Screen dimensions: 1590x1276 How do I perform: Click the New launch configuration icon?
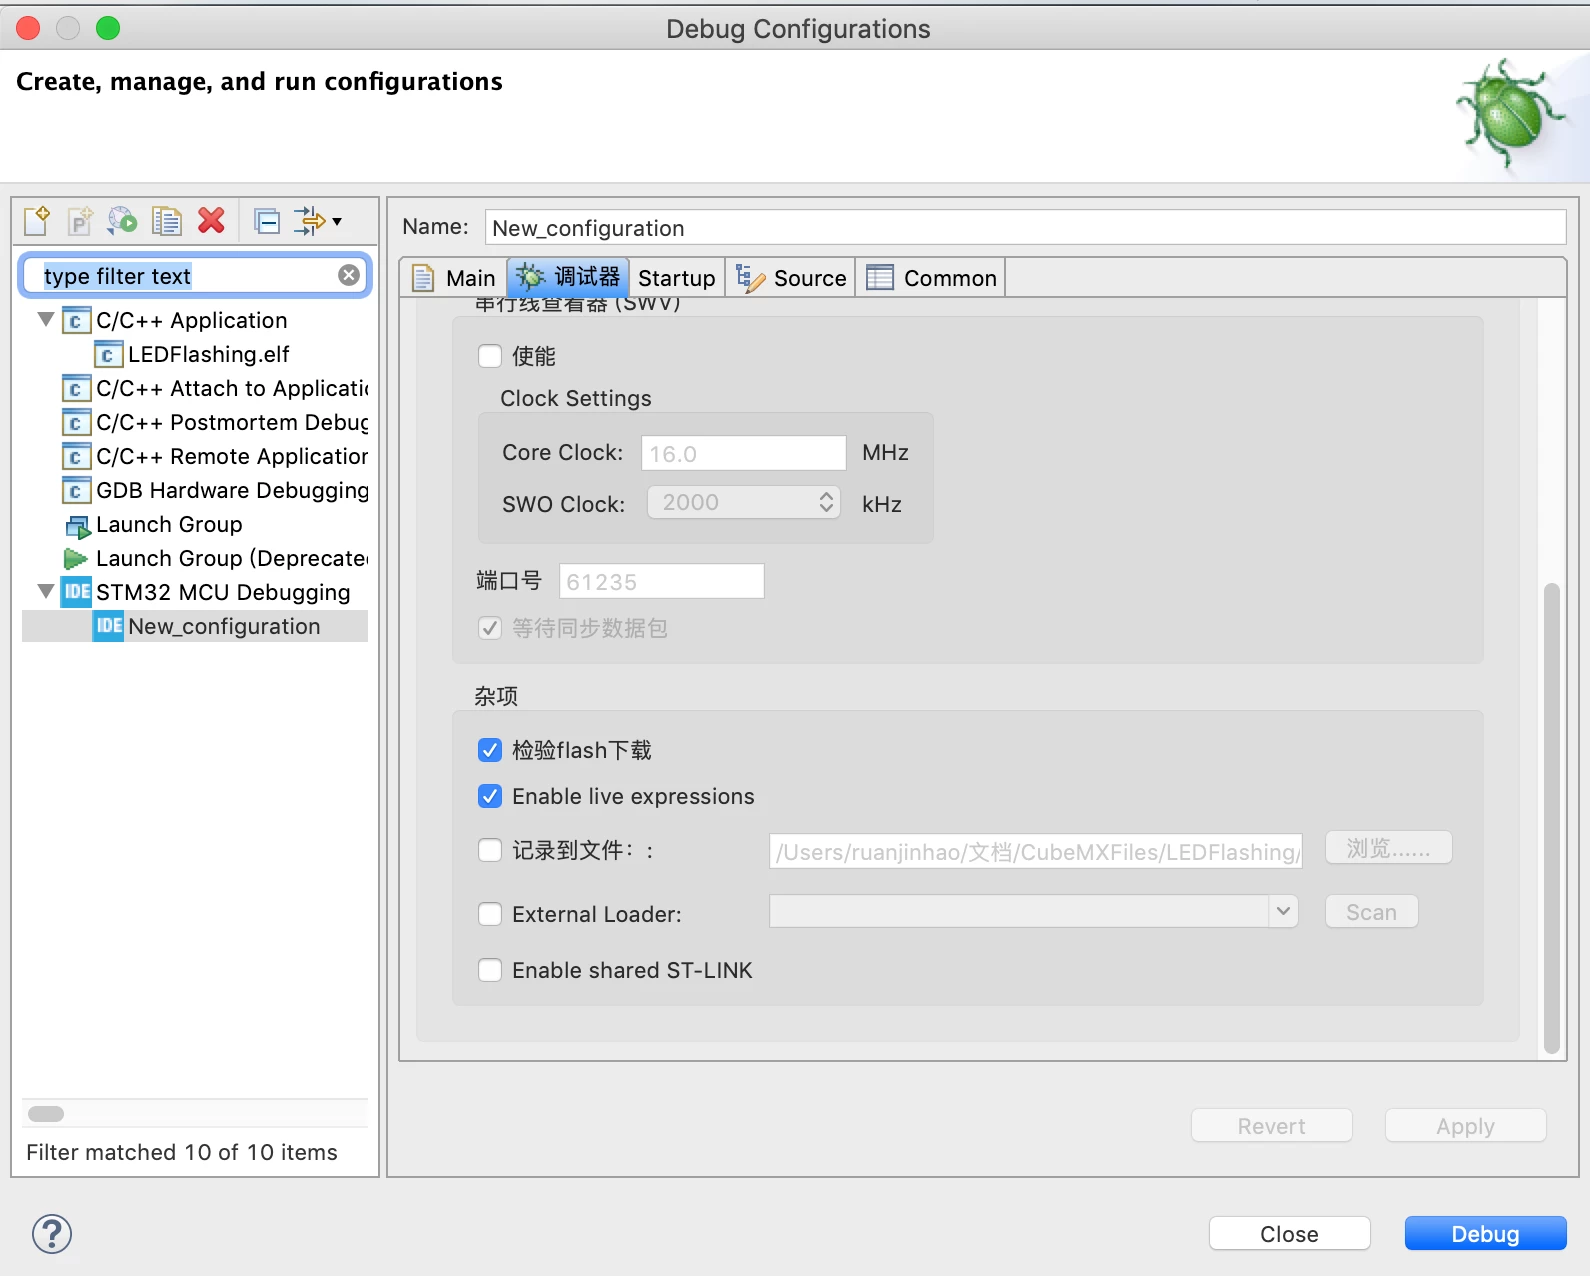[x=37, y=220]
